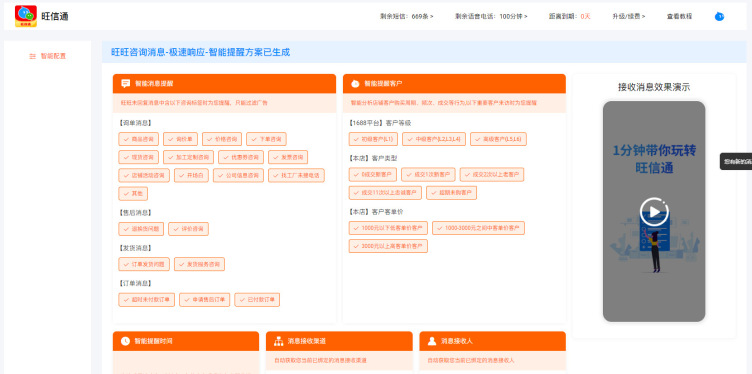Screen dimensions: 752x374
Task: Toggle the 成交11次以上忠诚客户 tag
Action: tap(385, 193)
